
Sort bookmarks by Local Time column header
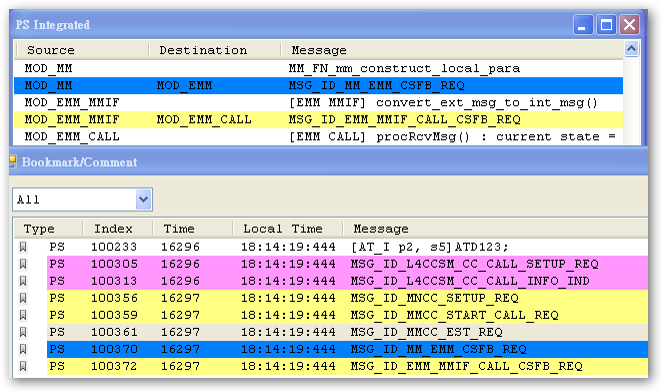click(288, 229)
